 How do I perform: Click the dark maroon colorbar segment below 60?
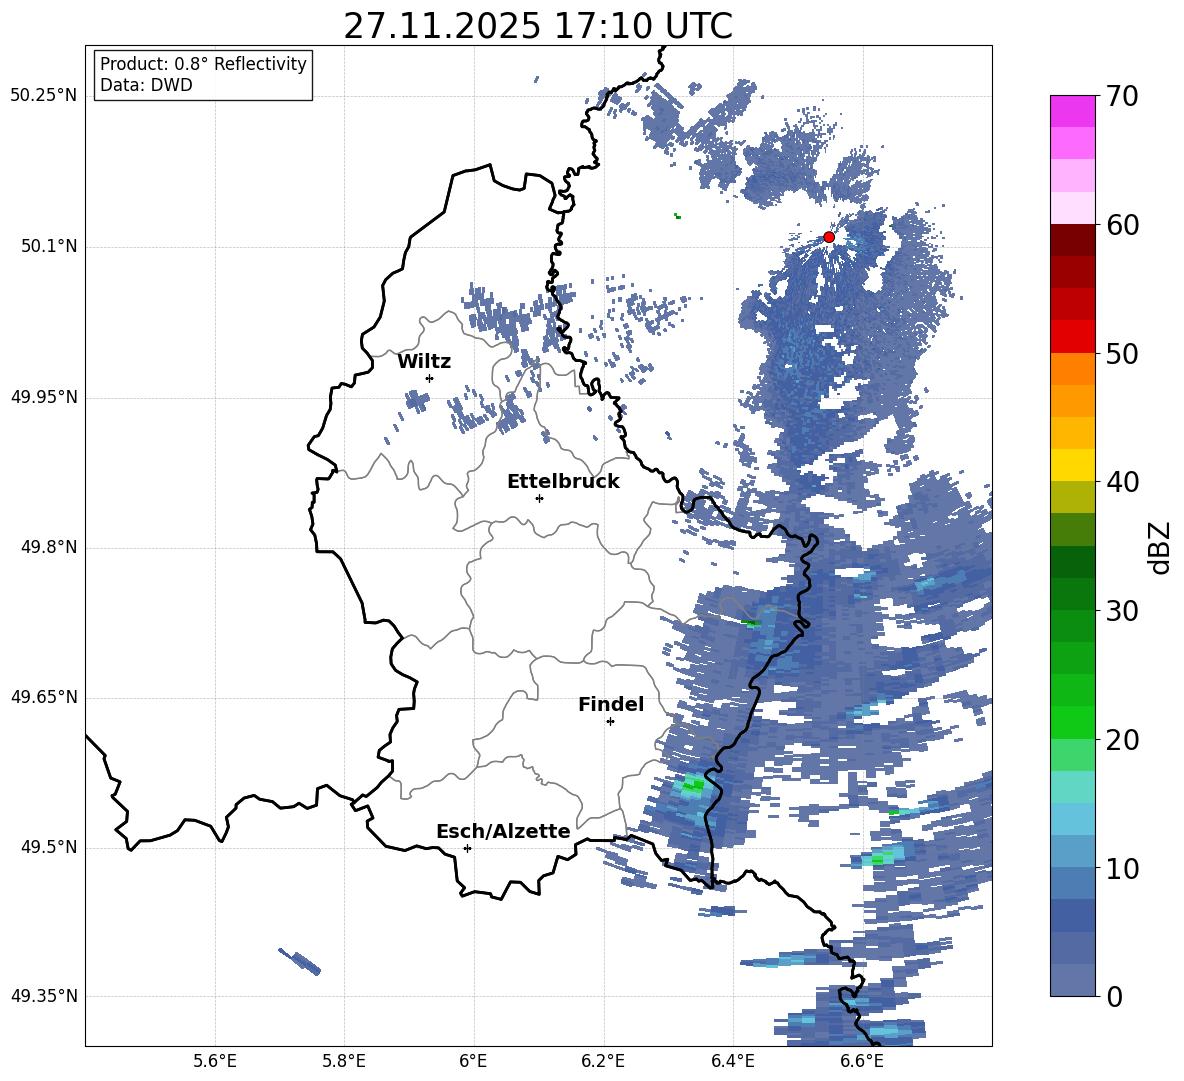tap(1072, 240)
